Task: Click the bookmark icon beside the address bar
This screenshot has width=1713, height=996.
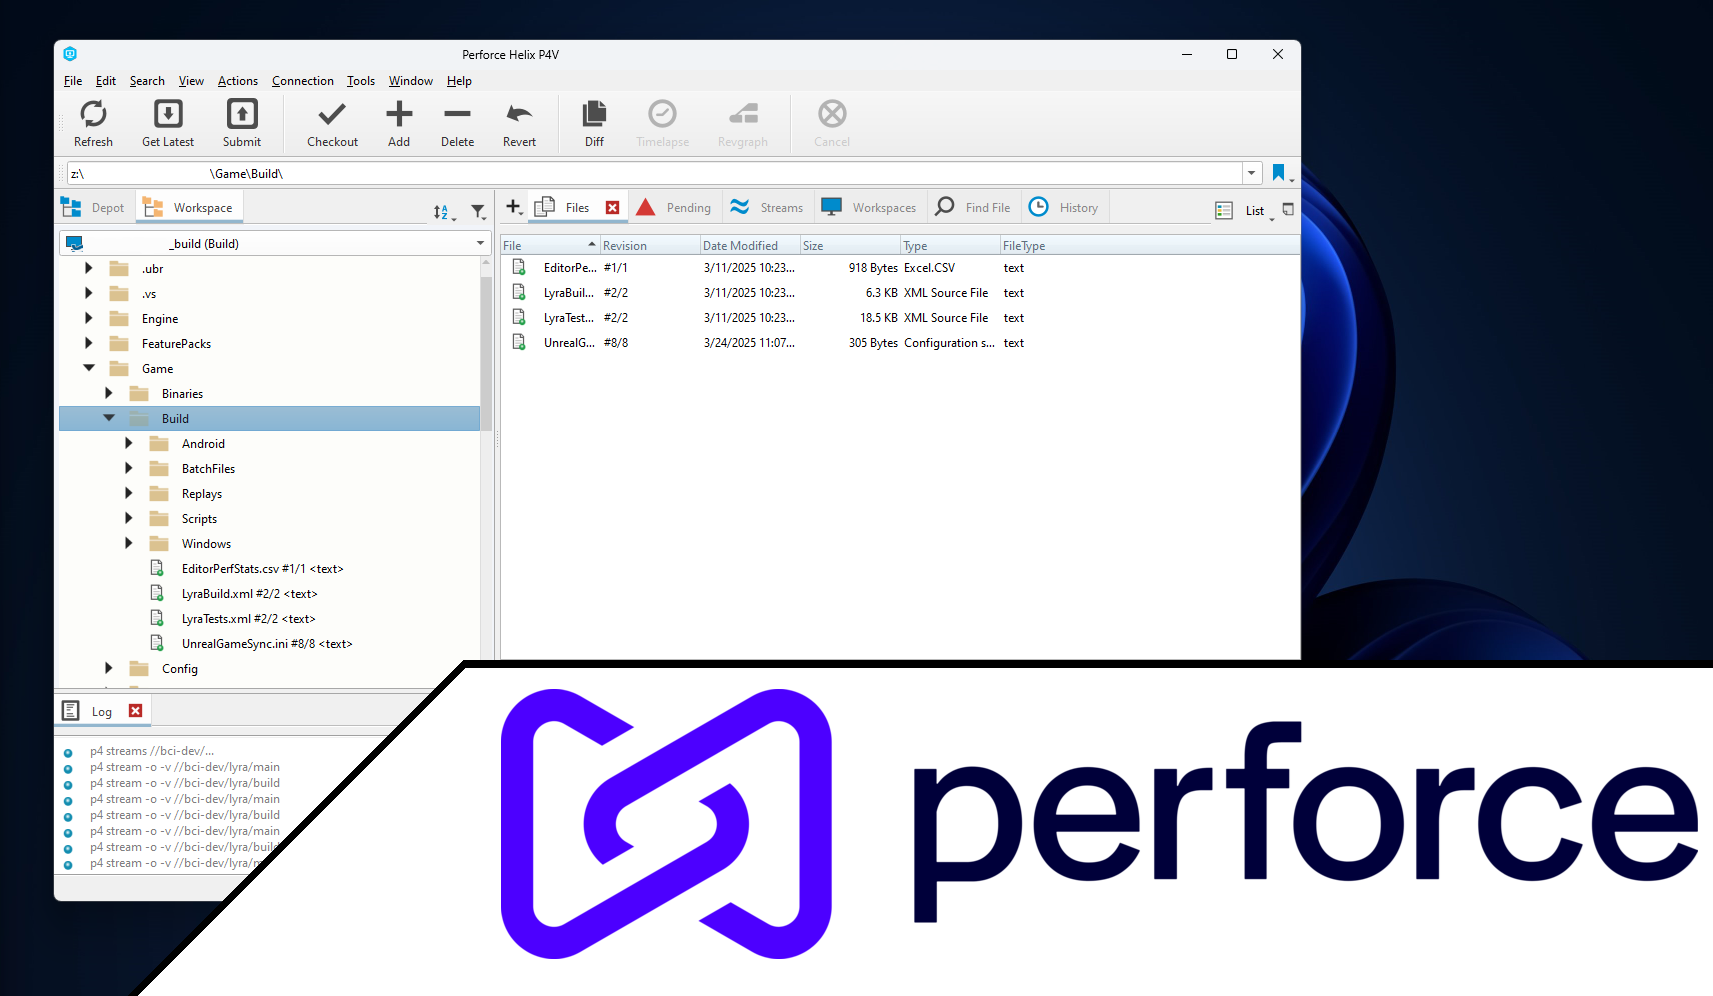Action: tap(1278, 173)
